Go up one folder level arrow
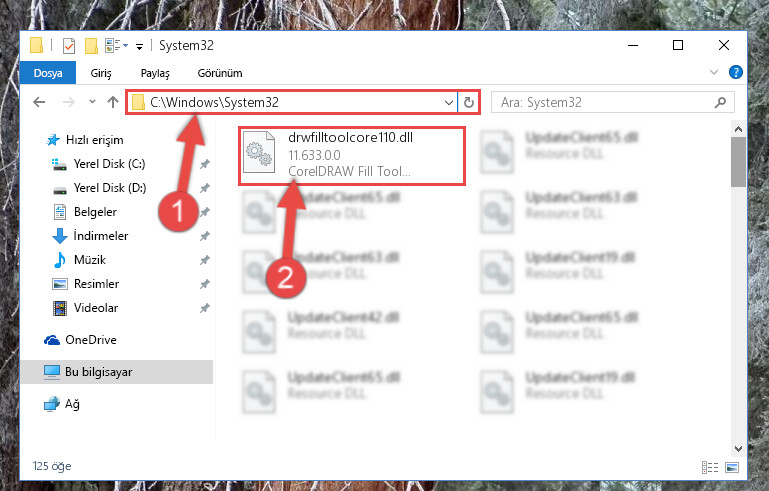769x491 pixels. coord(113,102)
